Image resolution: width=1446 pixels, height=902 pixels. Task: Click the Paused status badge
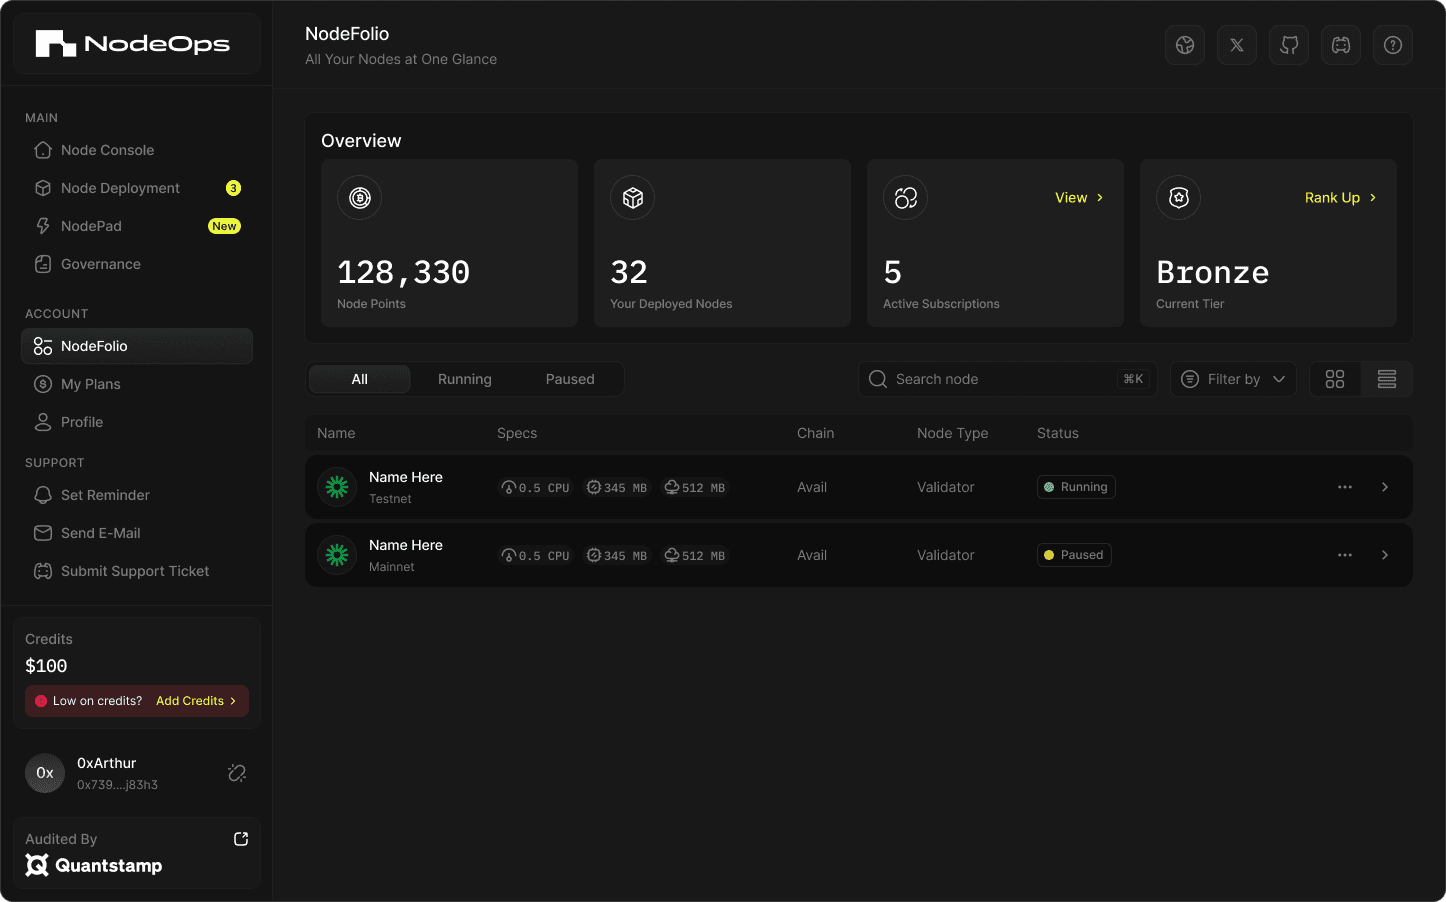(x=1074, y=555)
